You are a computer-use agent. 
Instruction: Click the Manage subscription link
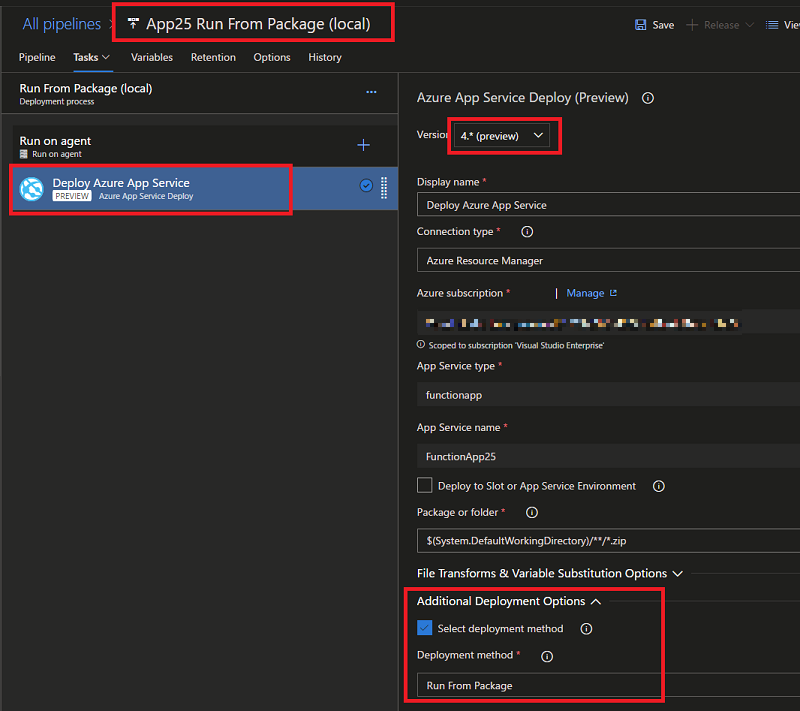(x=585, y=293)
